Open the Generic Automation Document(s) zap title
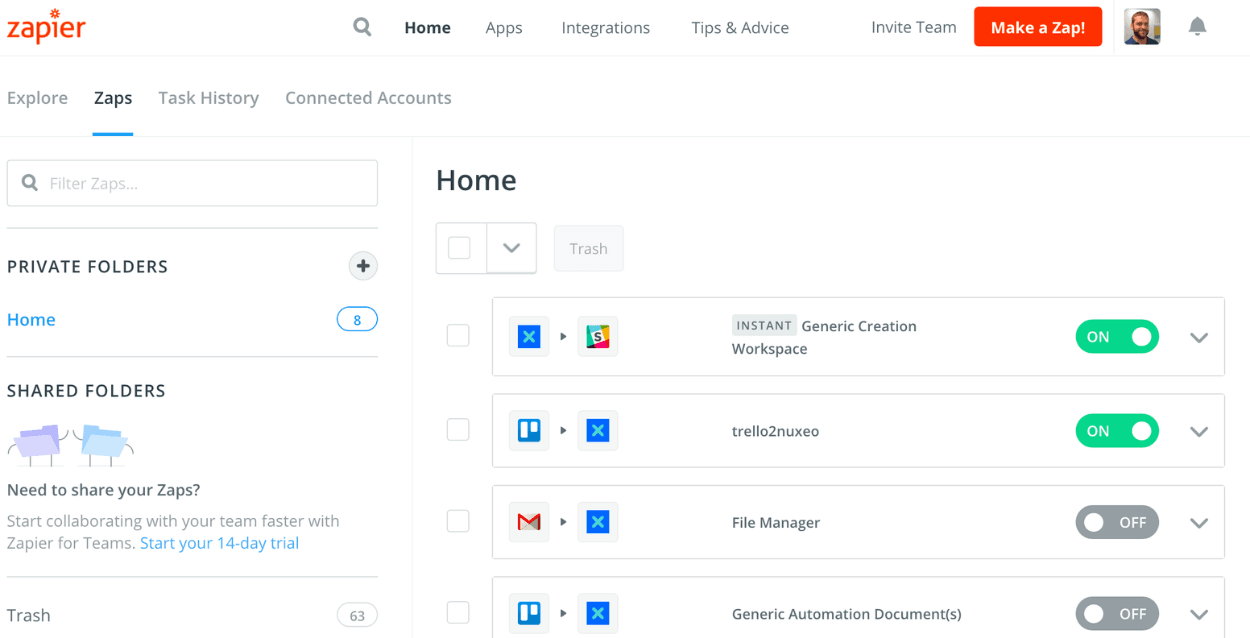 tap(846, 614)
